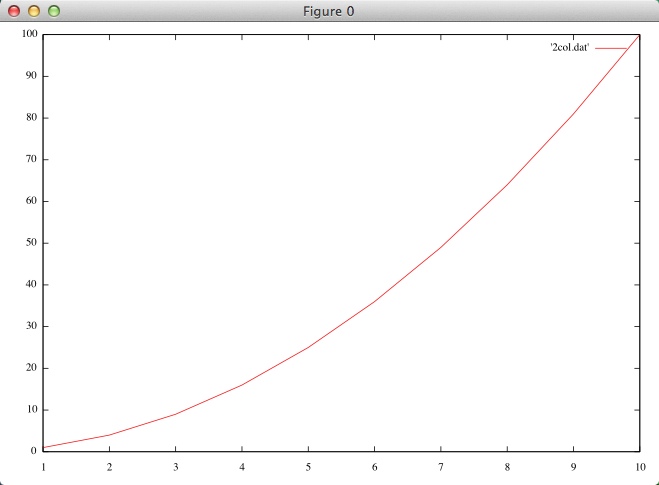Click y-axis label 0

[34, 451]
